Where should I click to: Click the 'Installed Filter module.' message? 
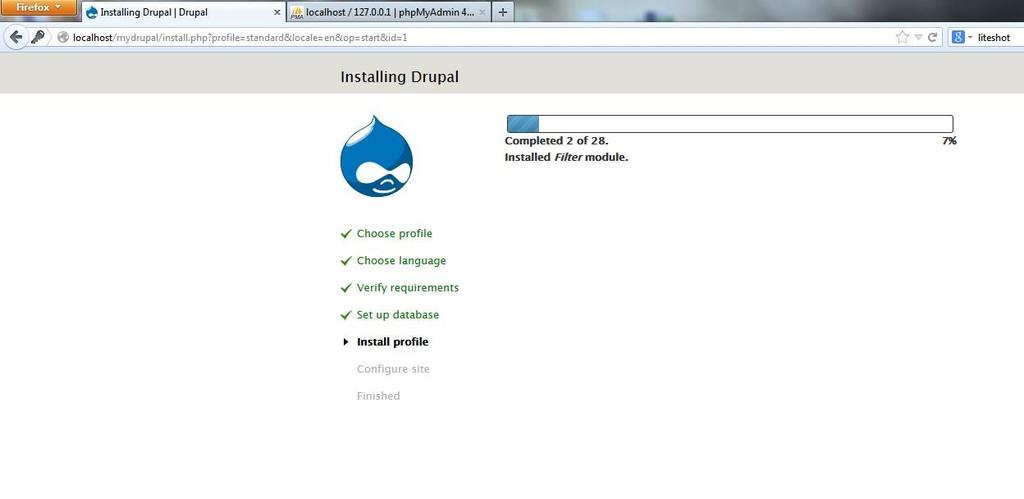(x=566, y=157)
